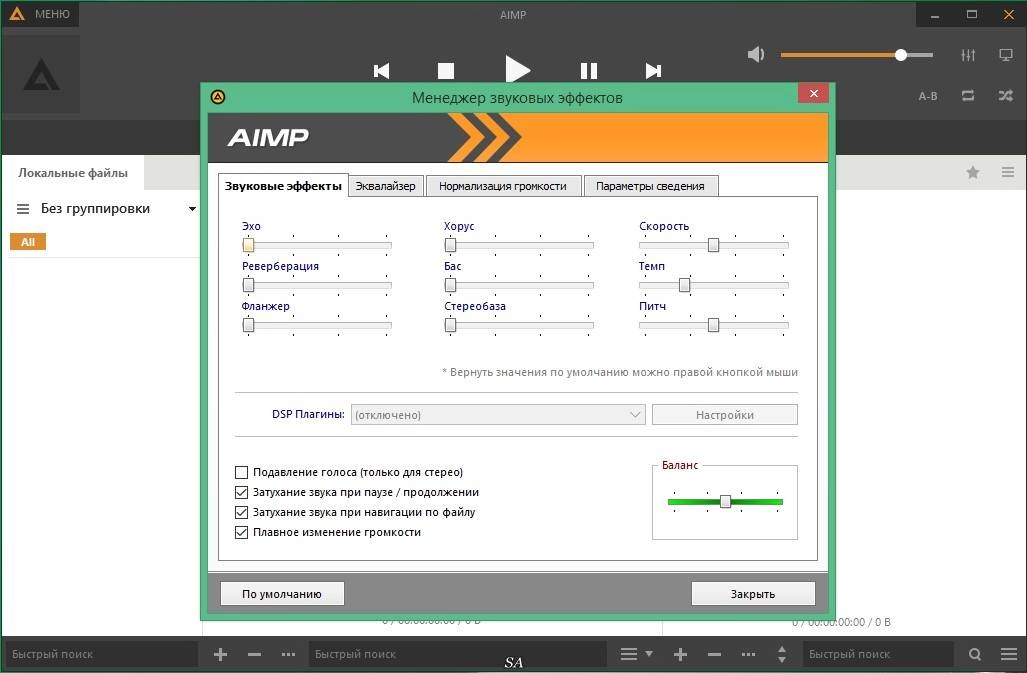The width and height of the screenshot is (1027, 673).
Task: Toggle A-B repeat section
Action: (927, 96)
